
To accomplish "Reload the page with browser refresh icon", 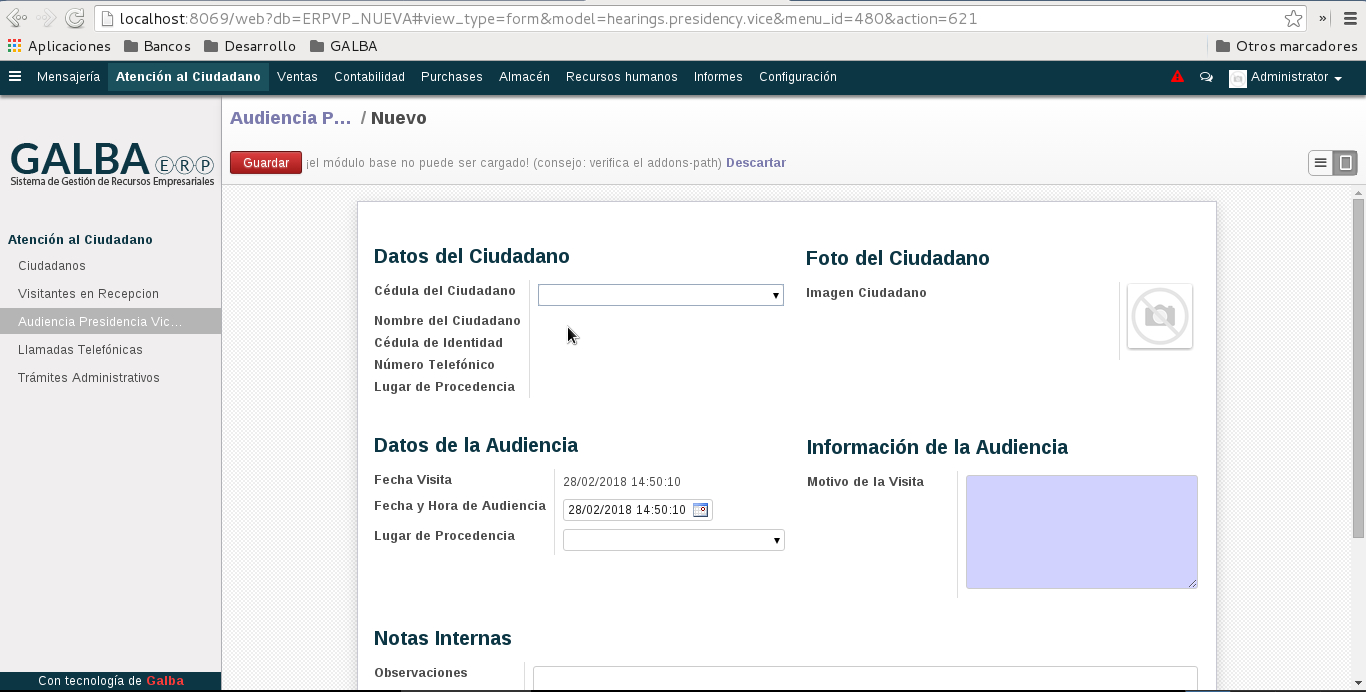I will pyautogui.click(x=74, y=18).
